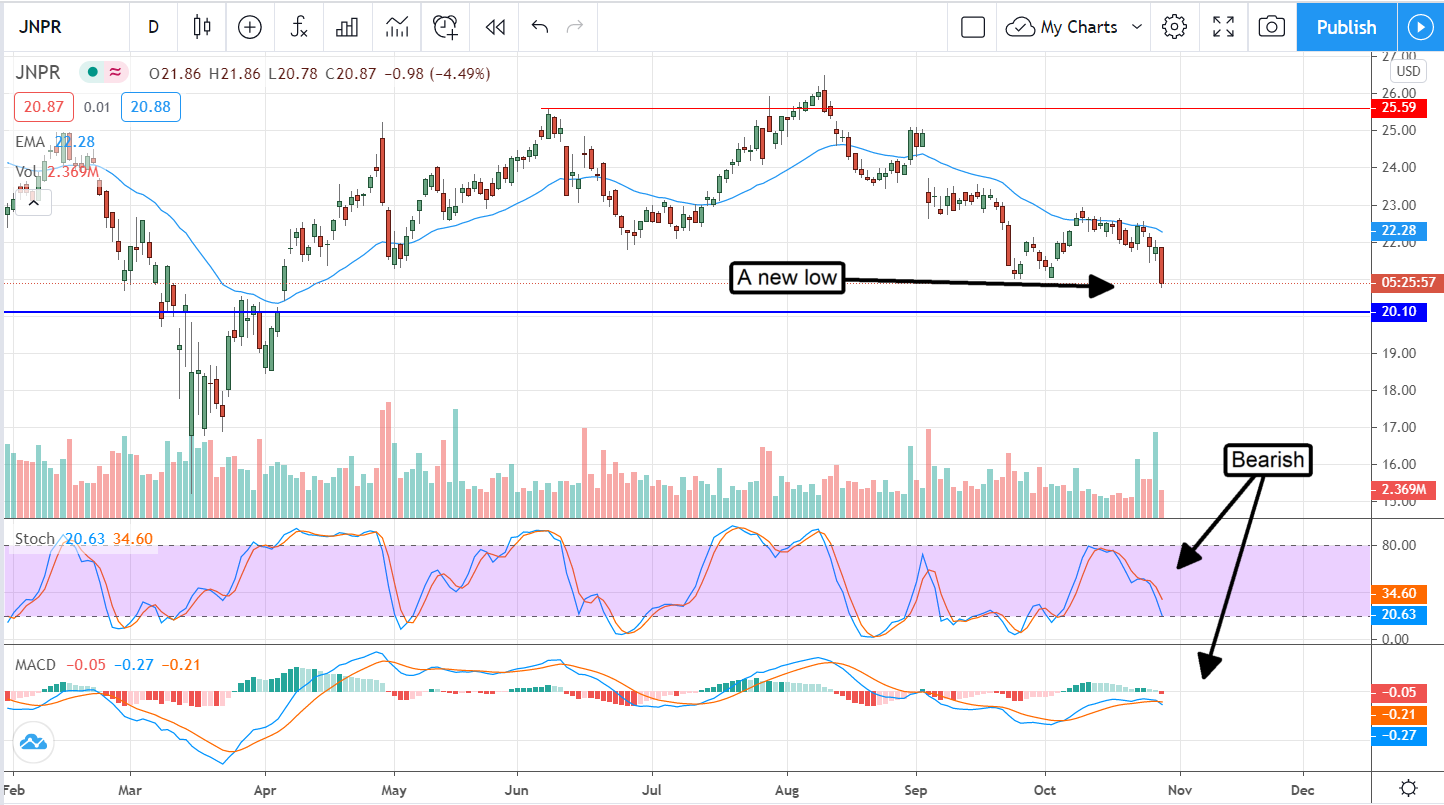Click the Compare or add symbol icon
Image resolution: width=1444 pixels, height=805 pixels.
[249, 27]
